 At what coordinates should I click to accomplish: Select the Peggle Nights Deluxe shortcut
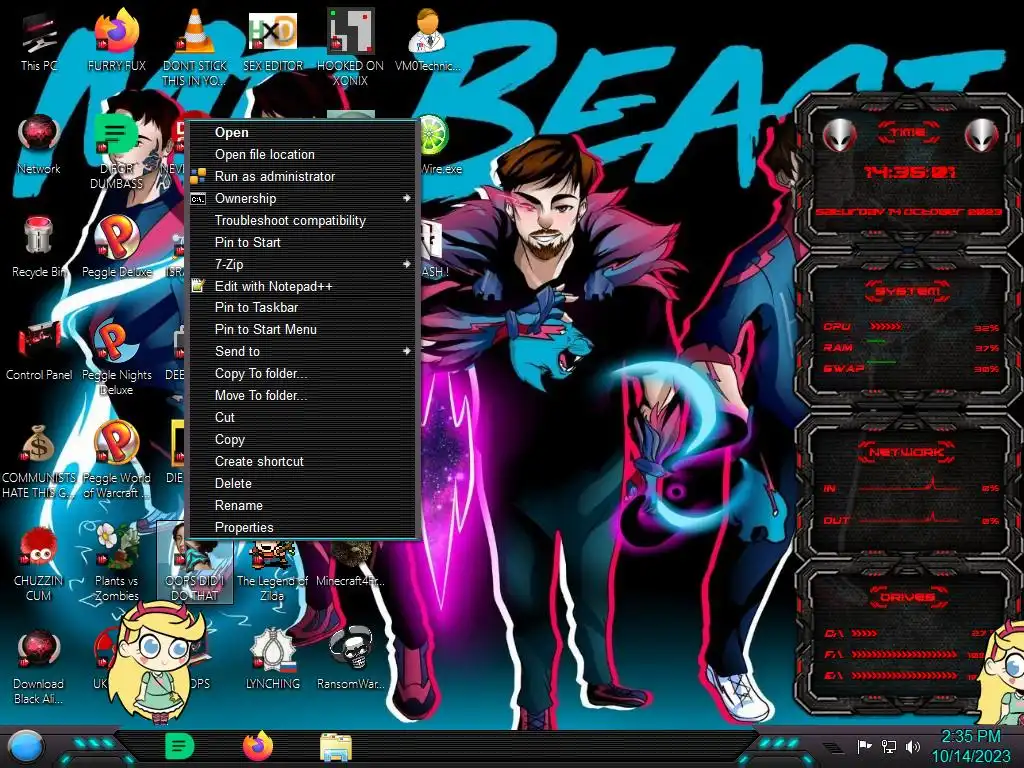coord(117,358)
